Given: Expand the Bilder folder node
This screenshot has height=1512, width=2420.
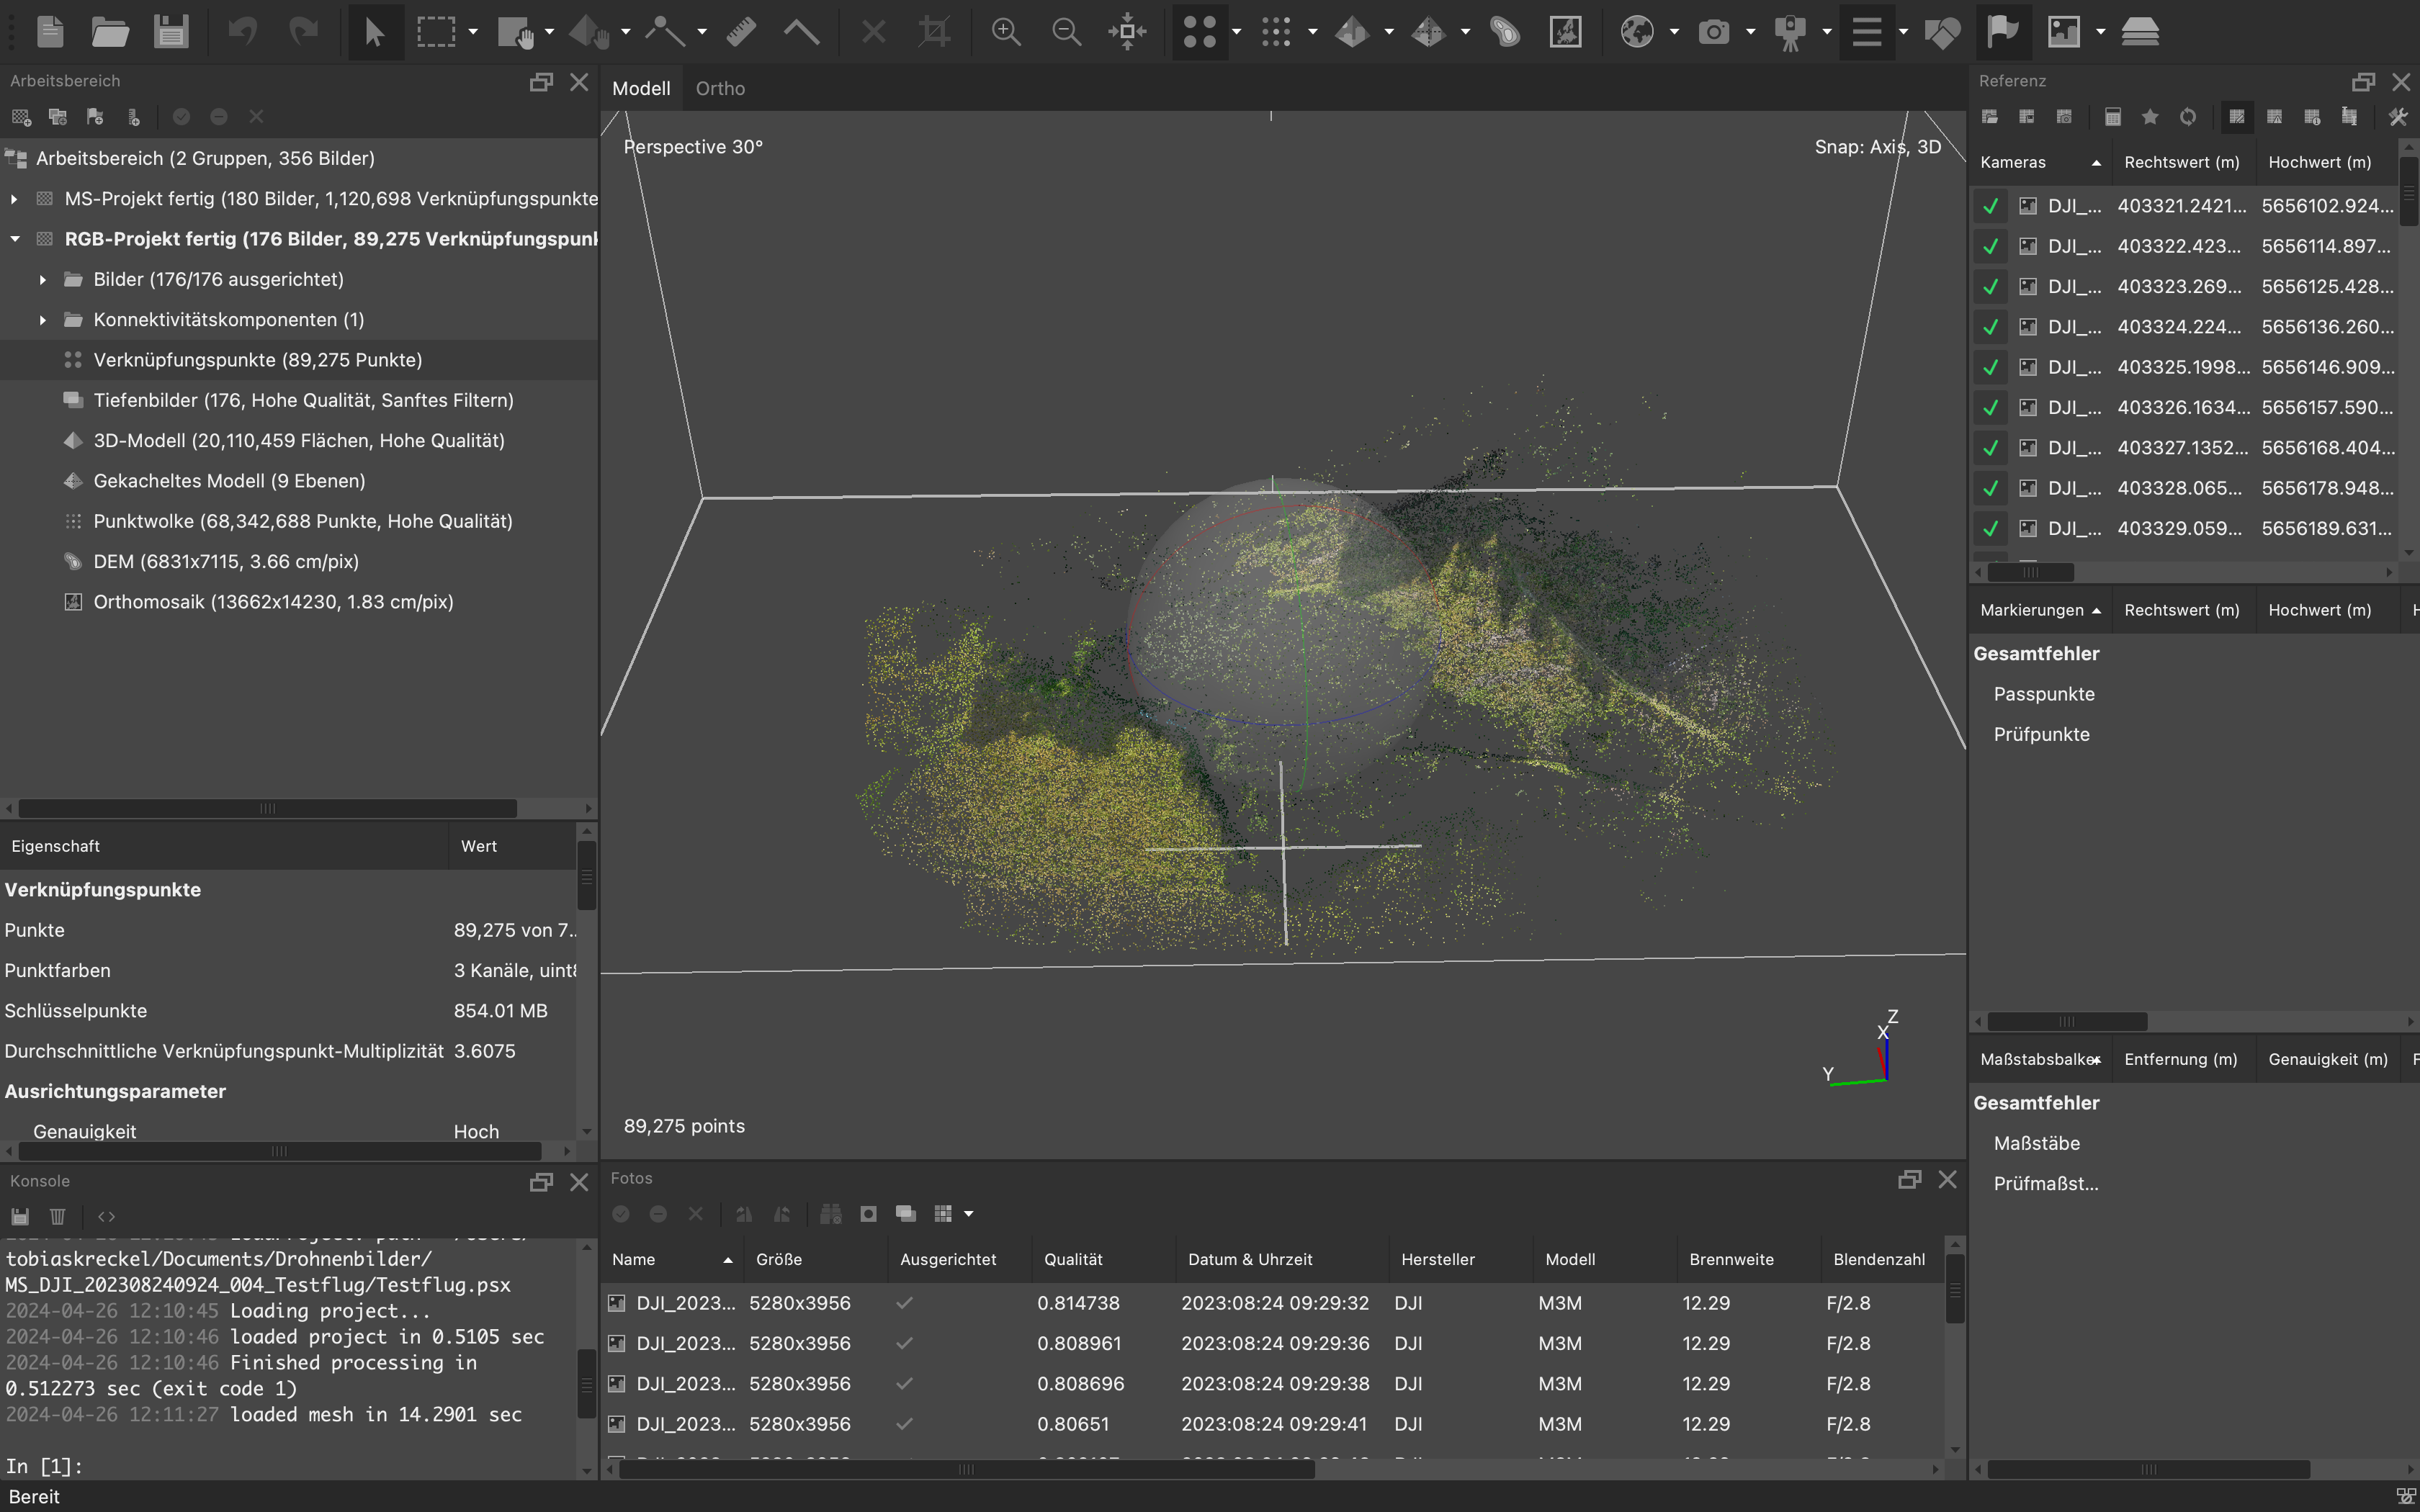Looking at the screenshot, I should 43,280.
